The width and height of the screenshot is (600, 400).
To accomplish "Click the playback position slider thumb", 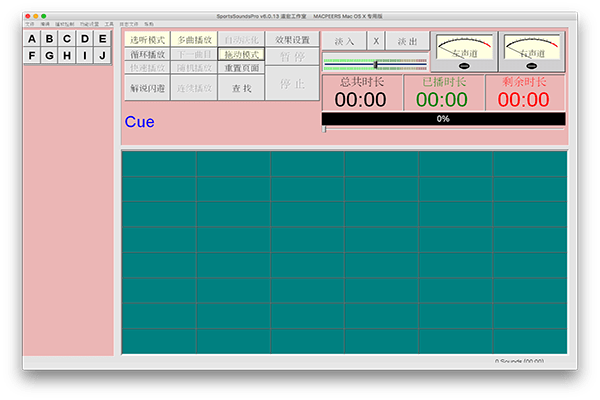I will point(324,129).
